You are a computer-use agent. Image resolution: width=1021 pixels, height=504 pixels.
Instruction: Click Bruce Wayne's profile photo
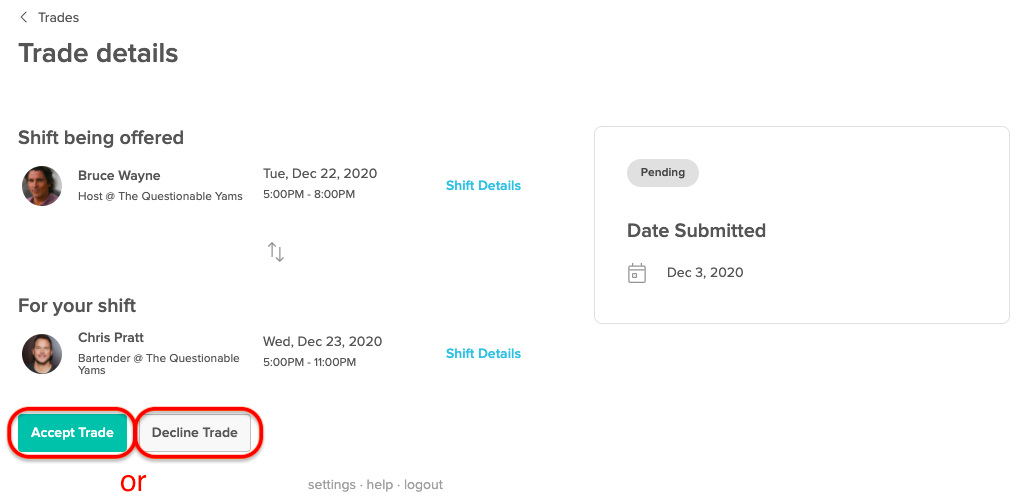click(x=42, y=186)
